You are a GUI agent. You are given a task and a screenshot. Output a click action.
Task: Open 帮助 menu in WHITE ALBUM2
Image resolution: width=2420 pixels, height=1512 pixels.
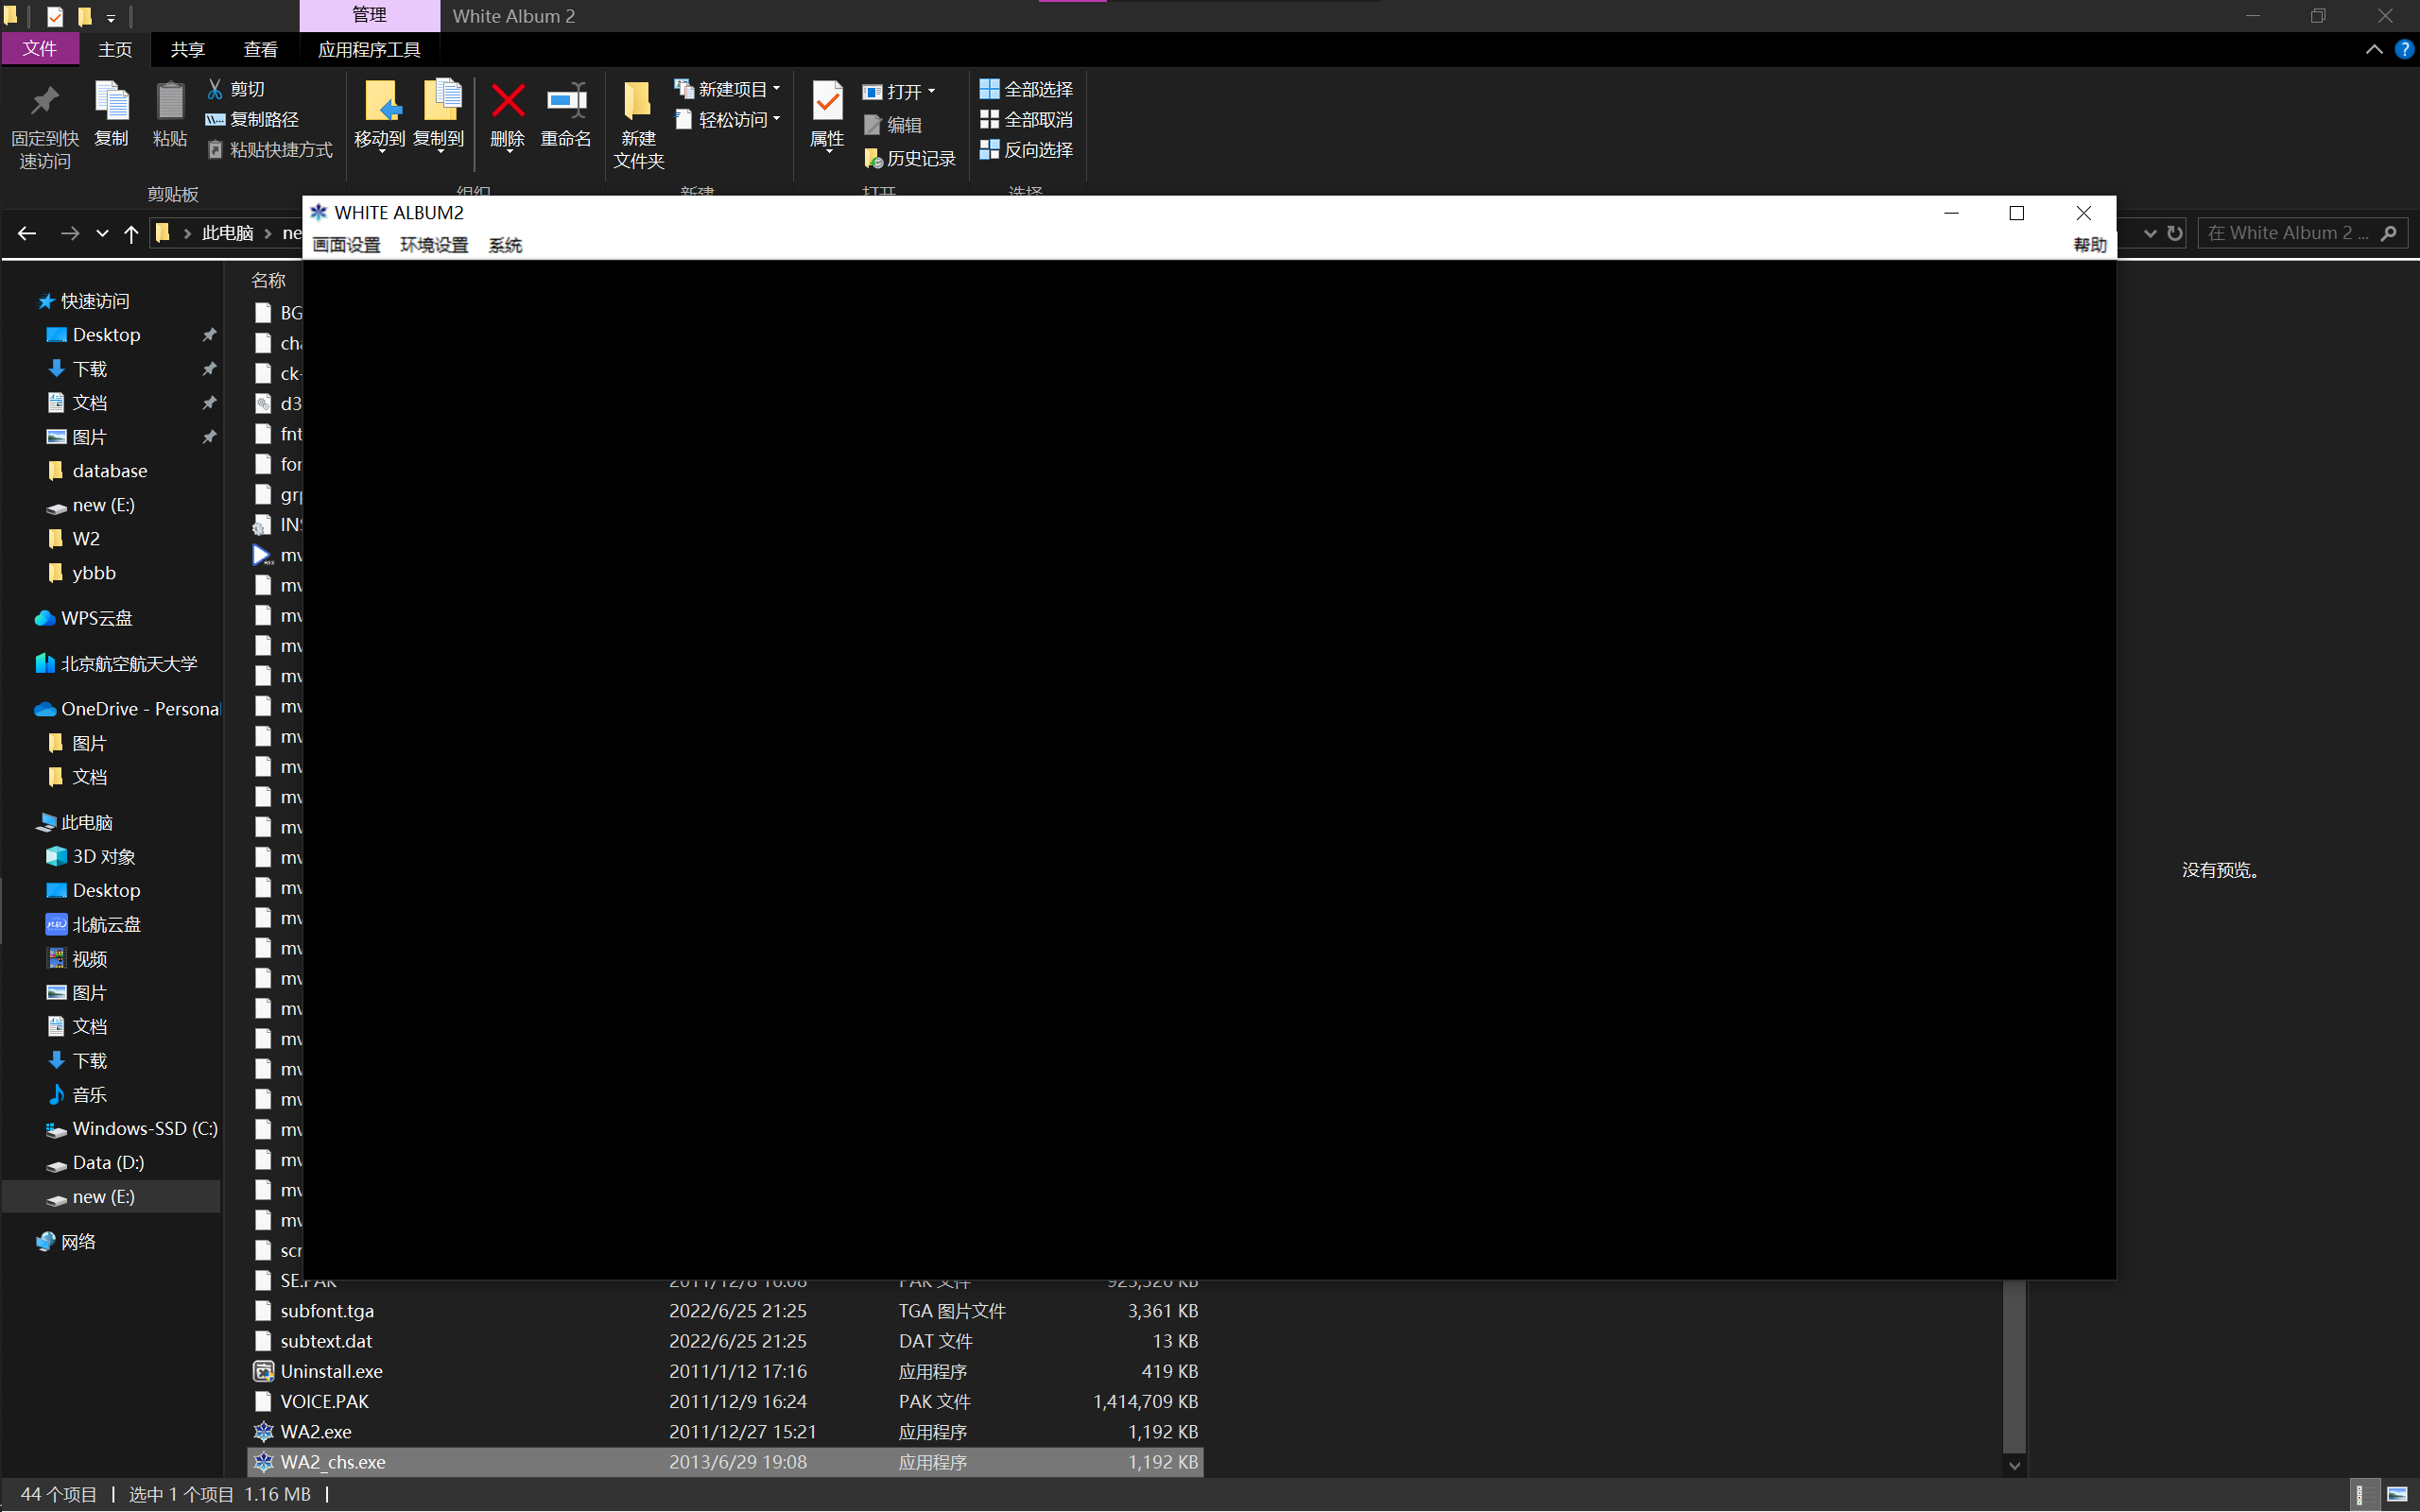pos(2089,245)
